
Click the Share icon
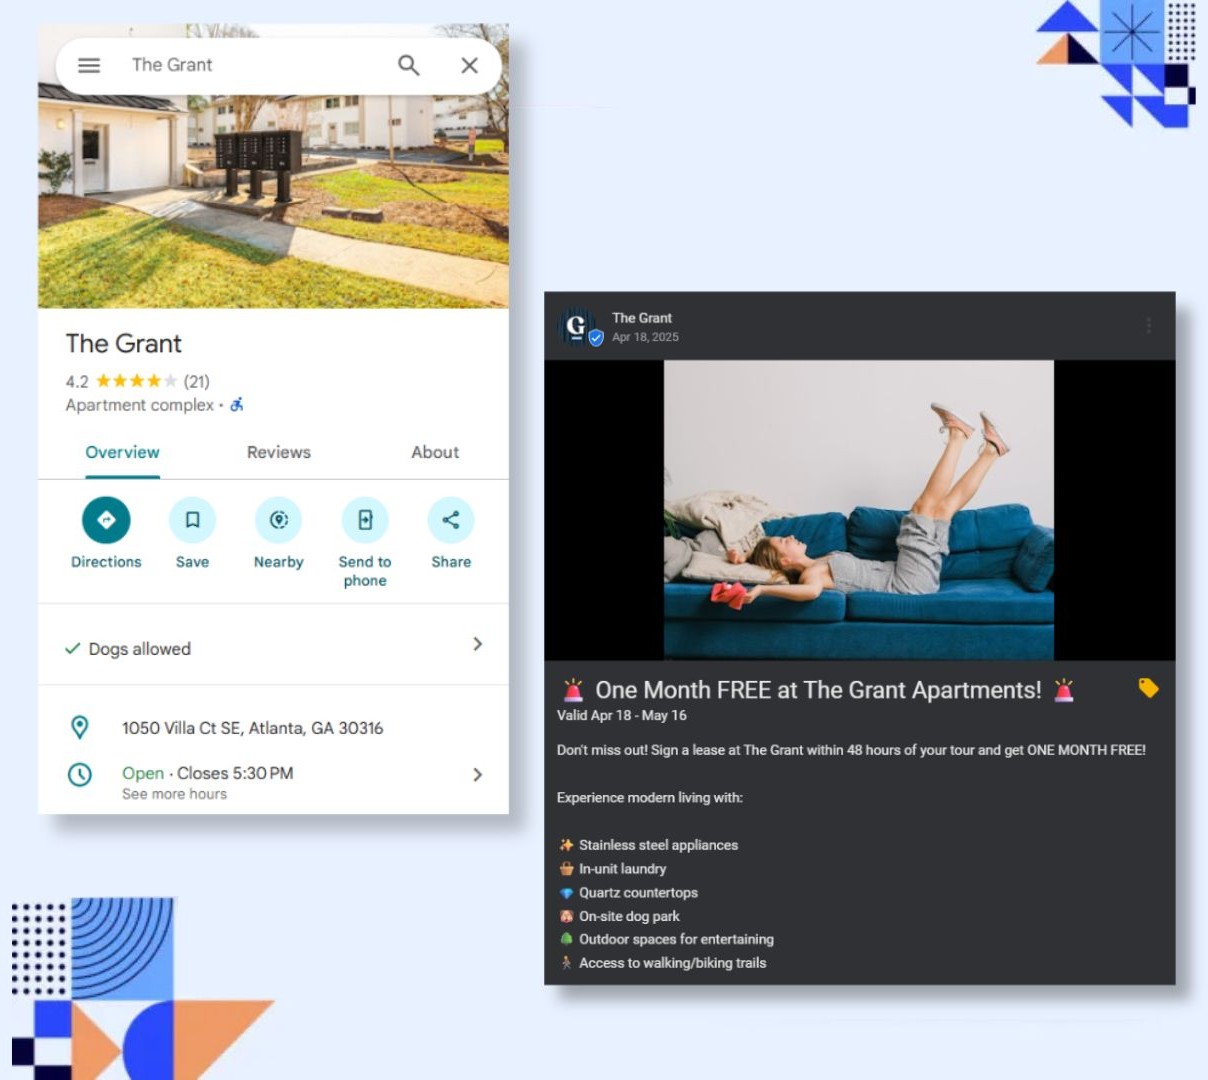point(451,520)
